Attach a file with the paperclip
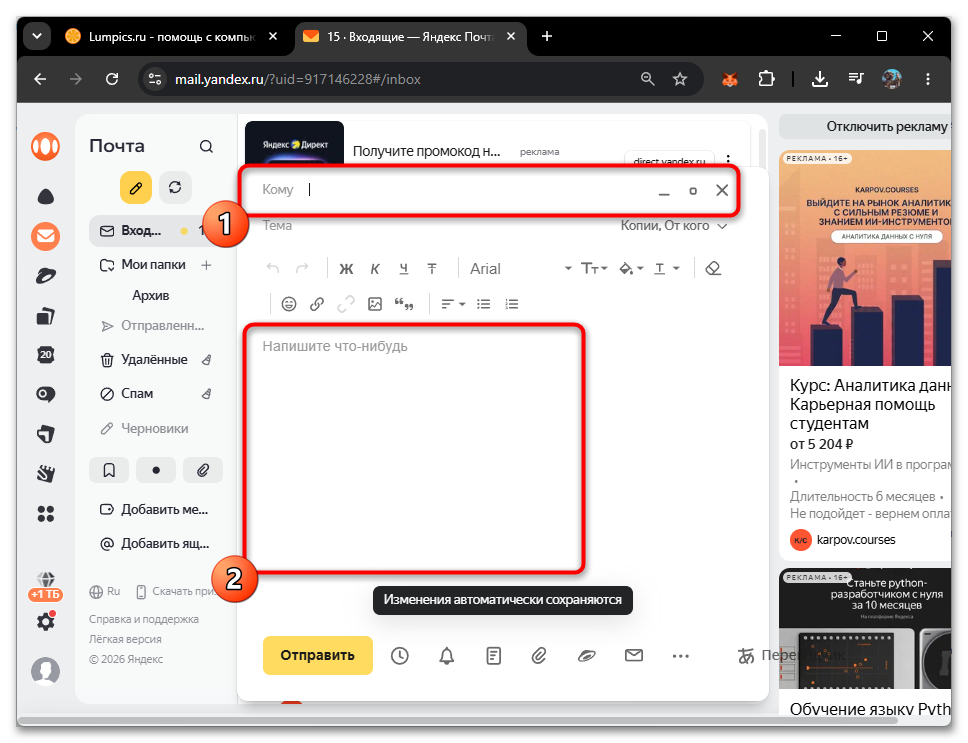The height and width of the screenshot is (743, 968). coord(539,656)
